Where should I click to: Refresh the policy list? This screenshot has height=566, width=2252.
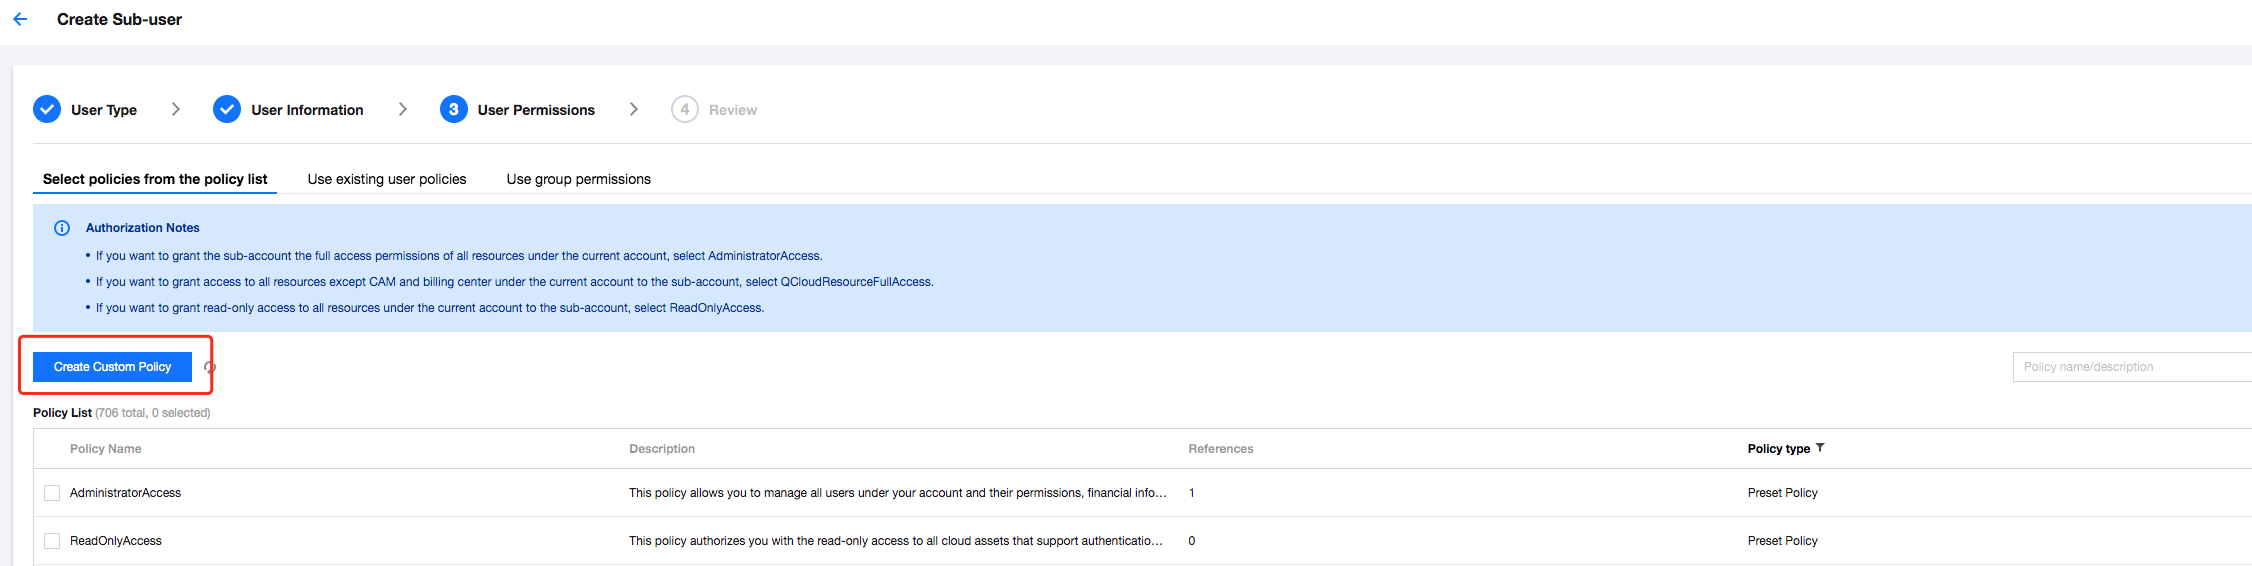(x=209, y=367)
